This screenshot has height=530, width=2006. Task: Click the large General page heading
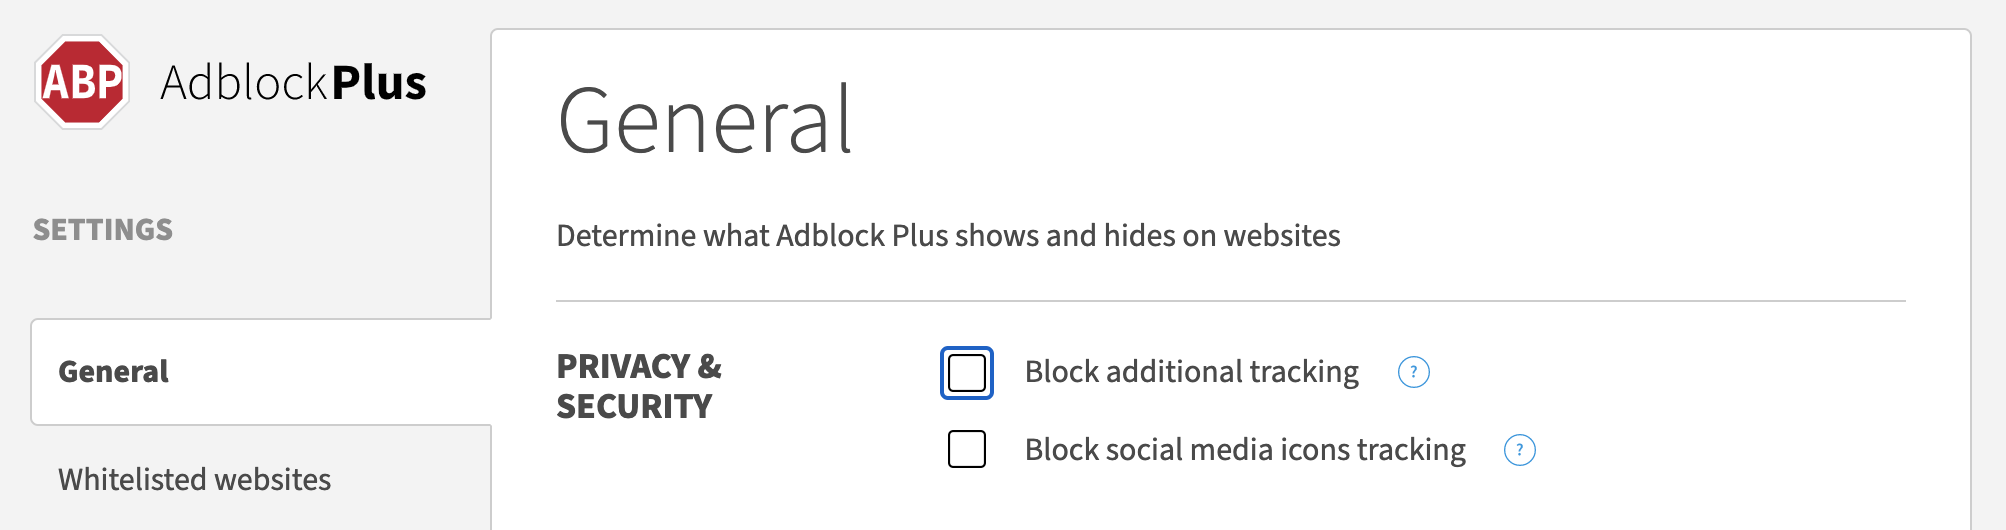coord(704,121)
